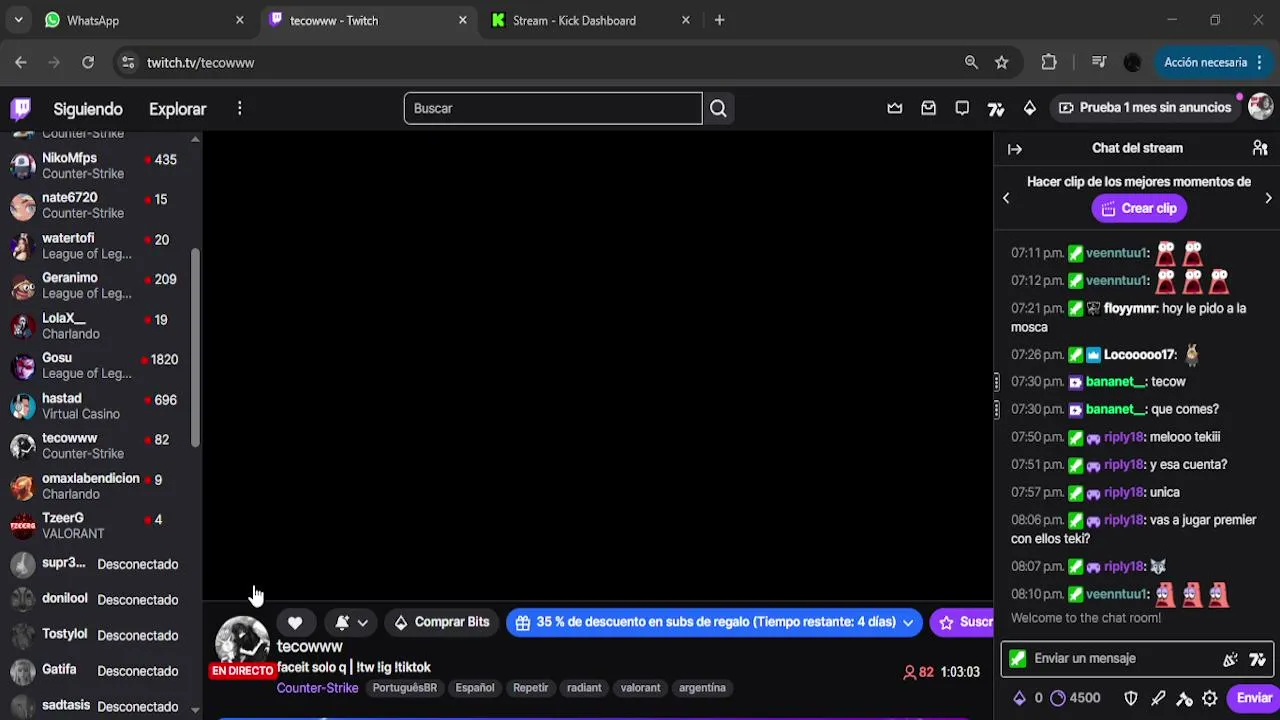This screenshot has height=720, width=1280.
Task: Go to Siguiendo page
Action: [88, 109]
